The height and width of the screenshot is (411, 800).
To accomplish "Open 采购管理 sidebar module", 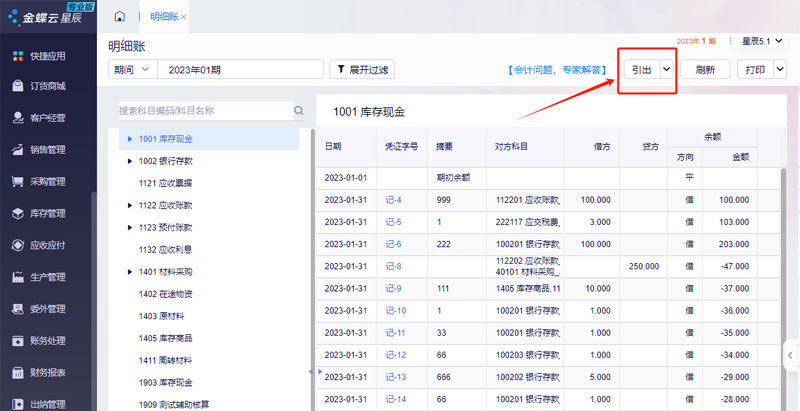I will [47, 181].
